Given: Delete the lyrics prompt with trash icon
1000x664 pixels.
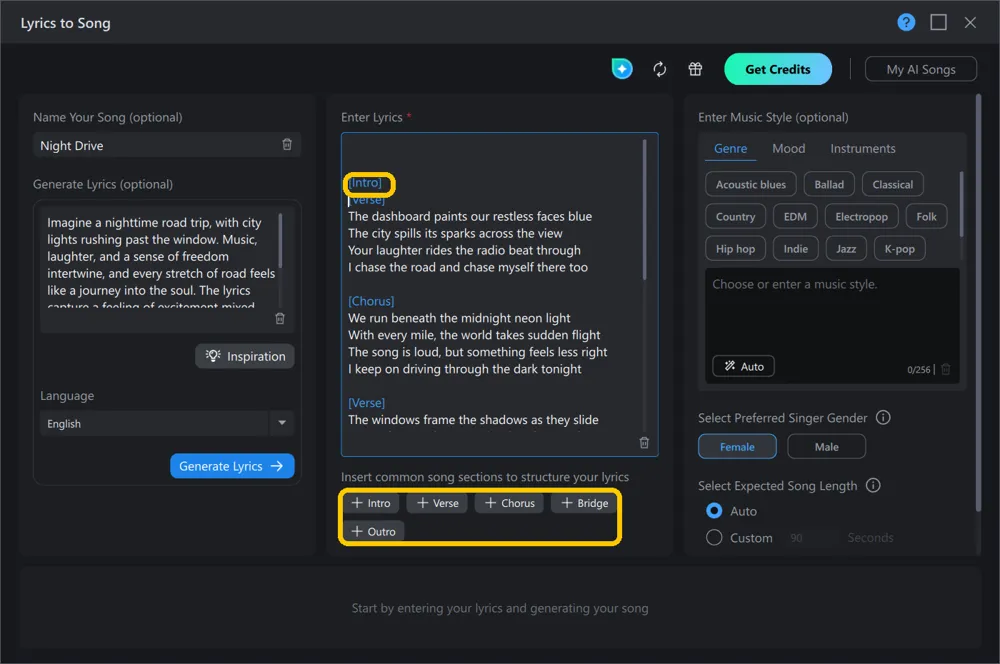Looking at the screenshot, I should [279, 318].
